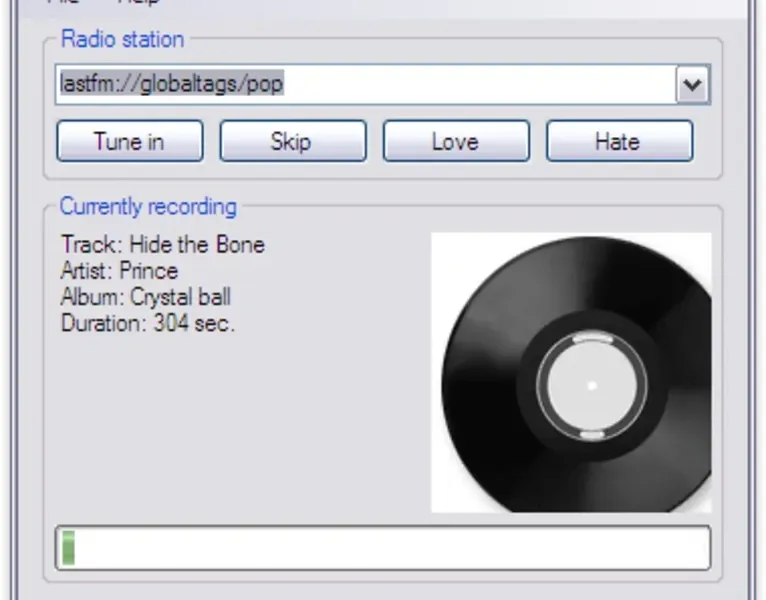Click the vinyl record album art
Image resolution: width=766 pixels, height=600 pixels.
[571, 372]
